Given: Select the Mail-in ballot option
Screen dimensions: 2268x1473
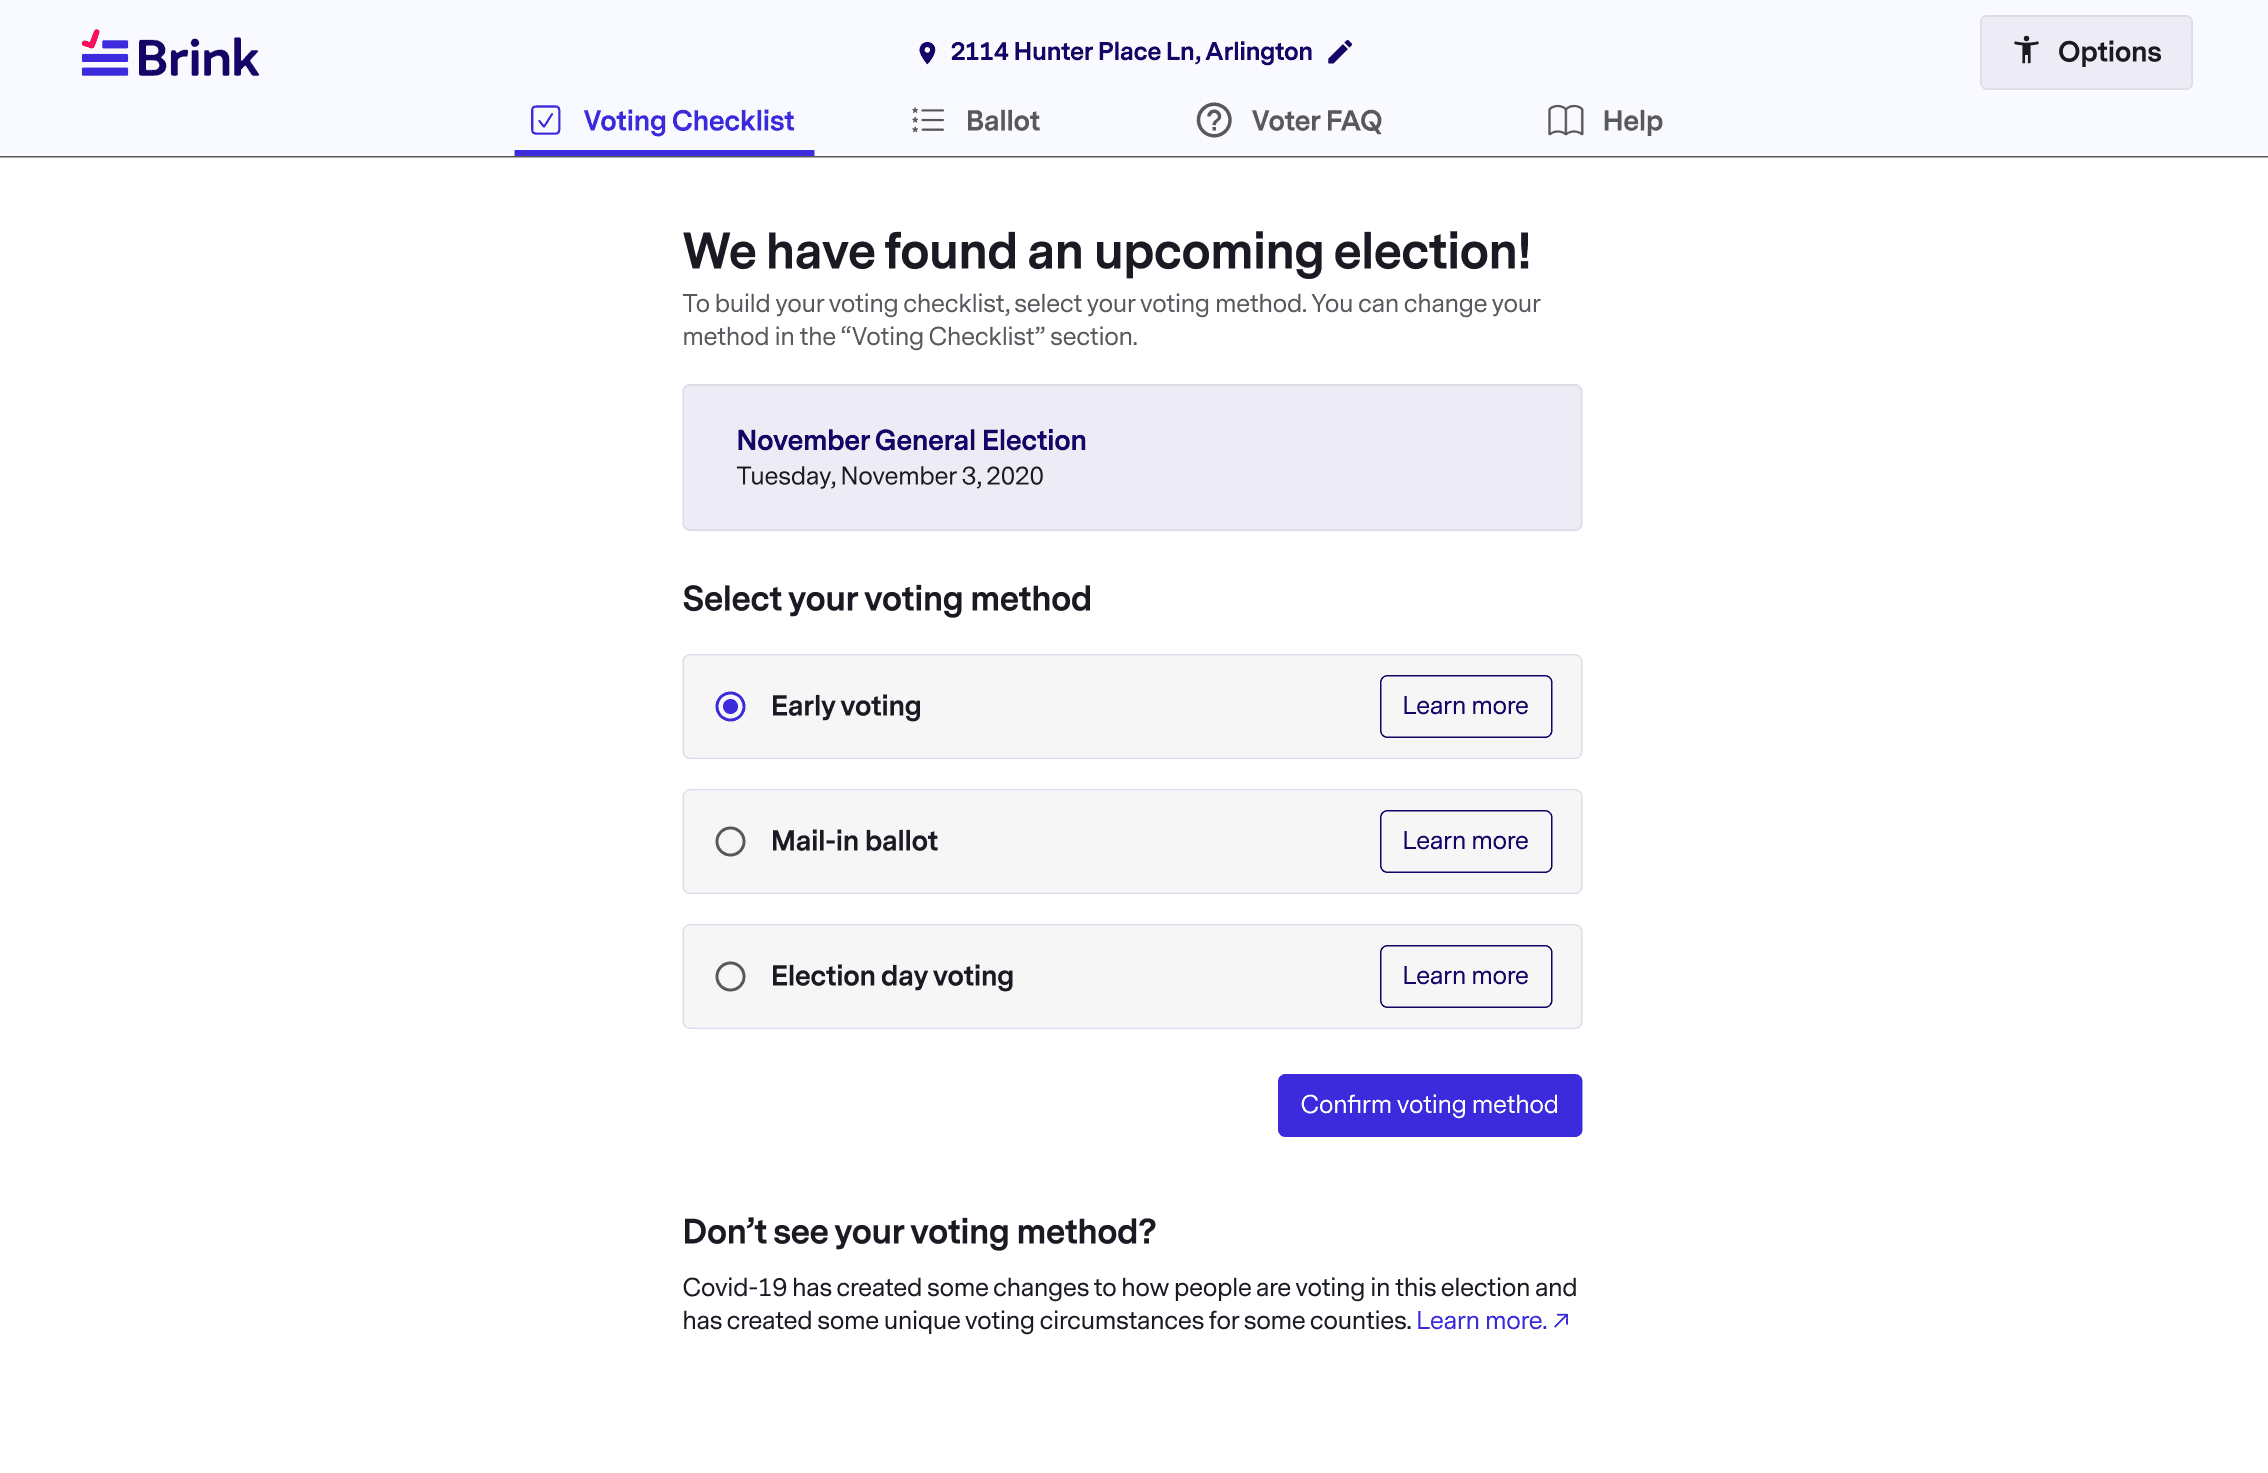Looking at the screenshot, I should click(x=731, y=841).
